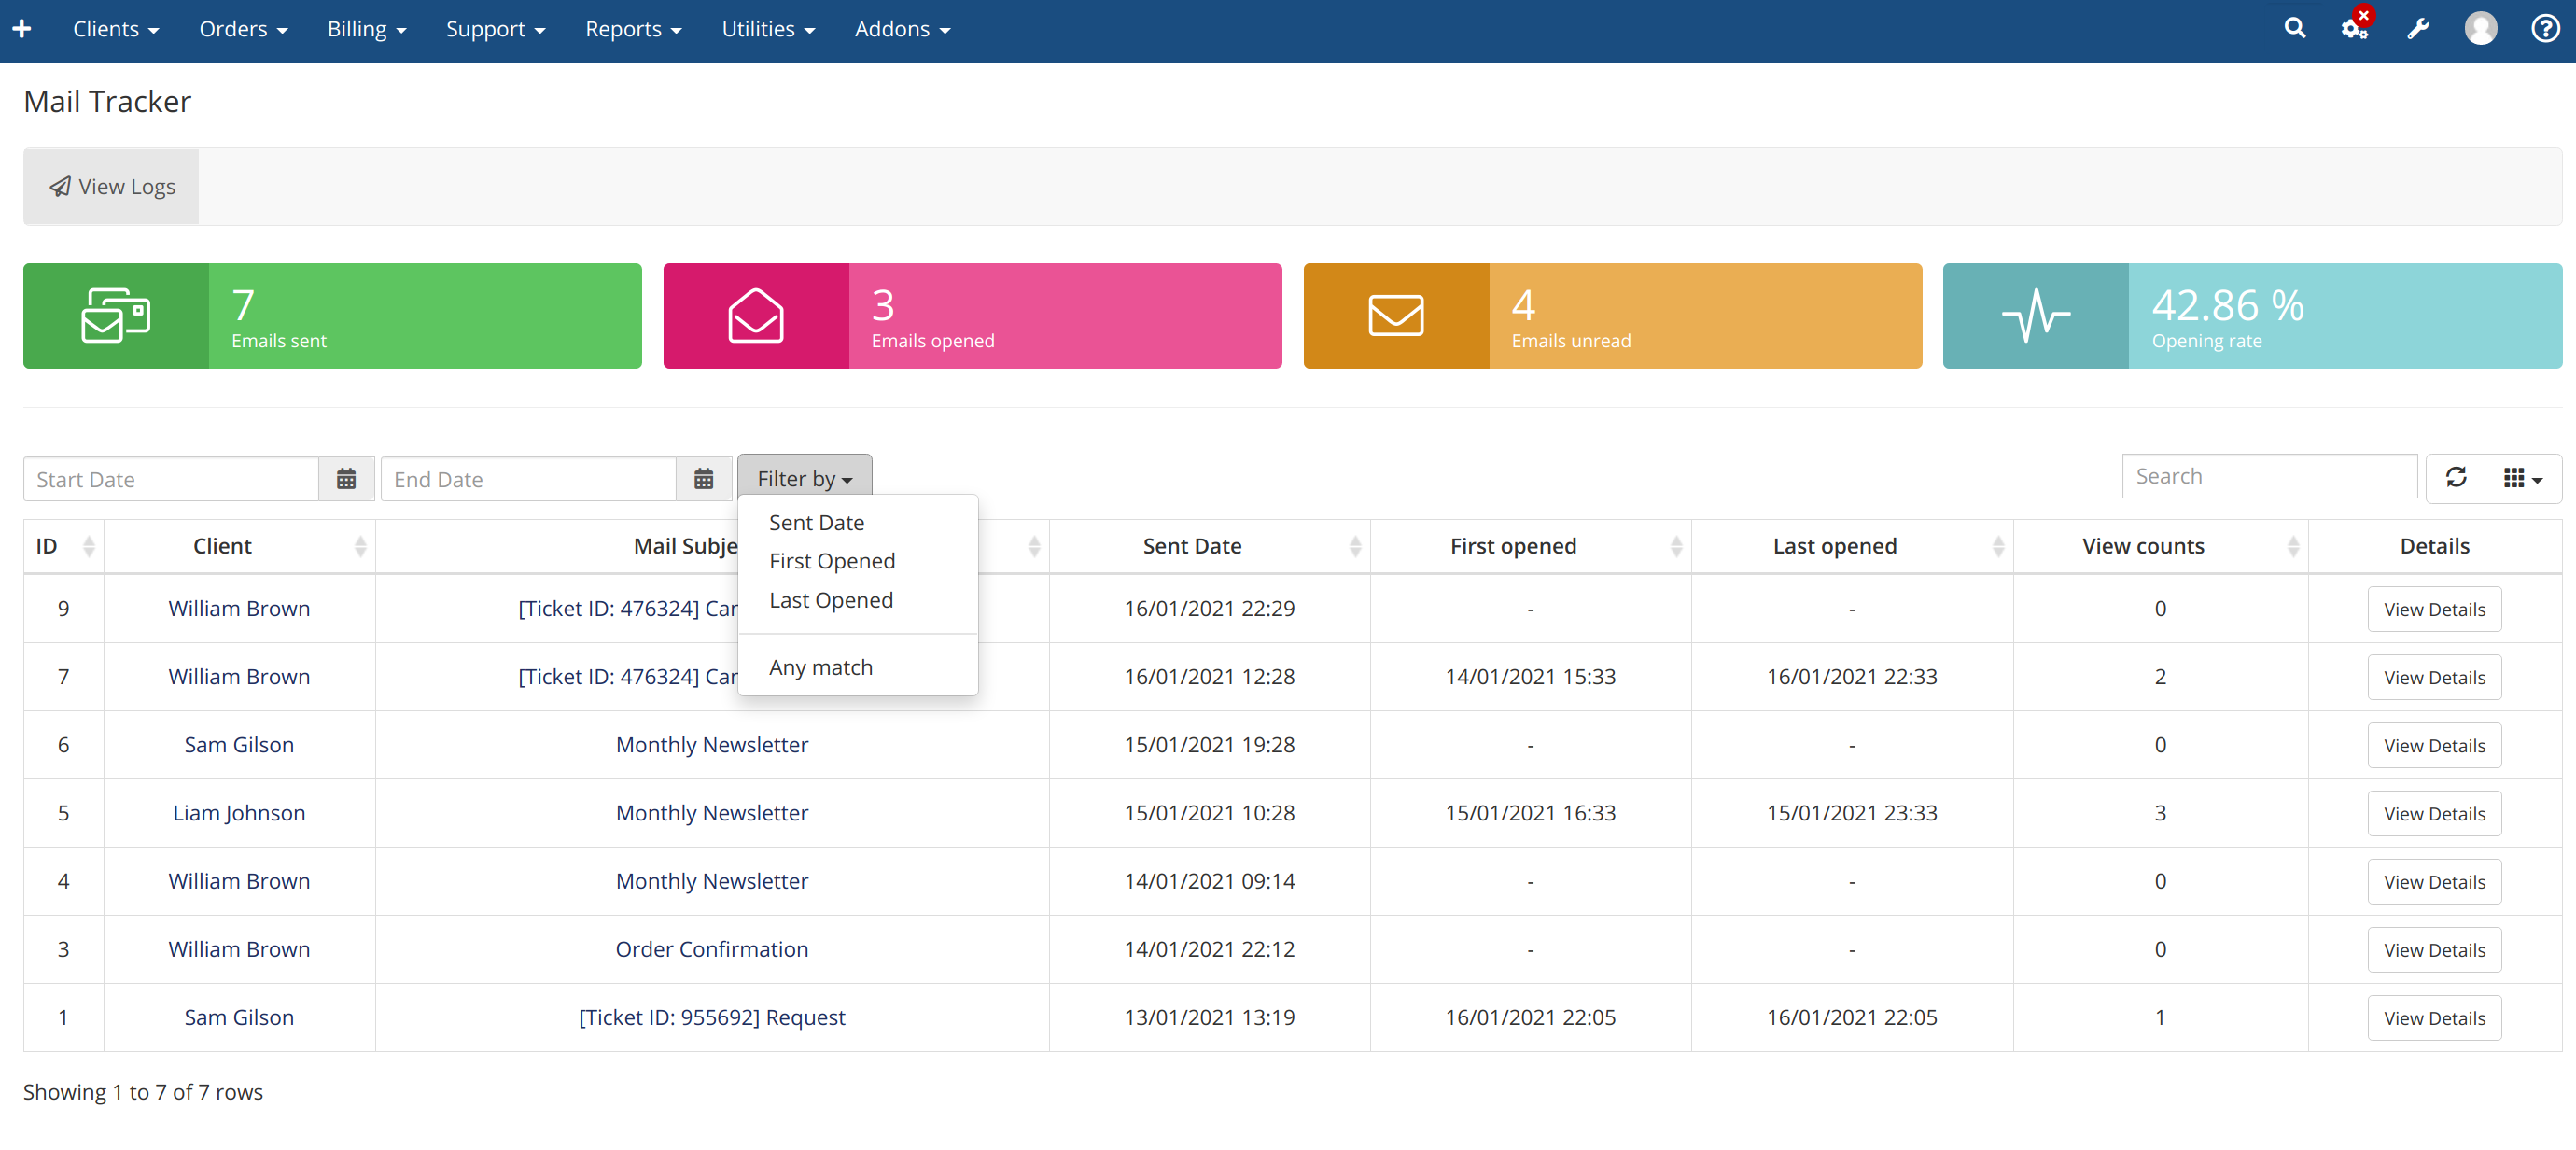Open Sam Gilson link in row 6
2576x1150 pixels.
click(239, 745)
